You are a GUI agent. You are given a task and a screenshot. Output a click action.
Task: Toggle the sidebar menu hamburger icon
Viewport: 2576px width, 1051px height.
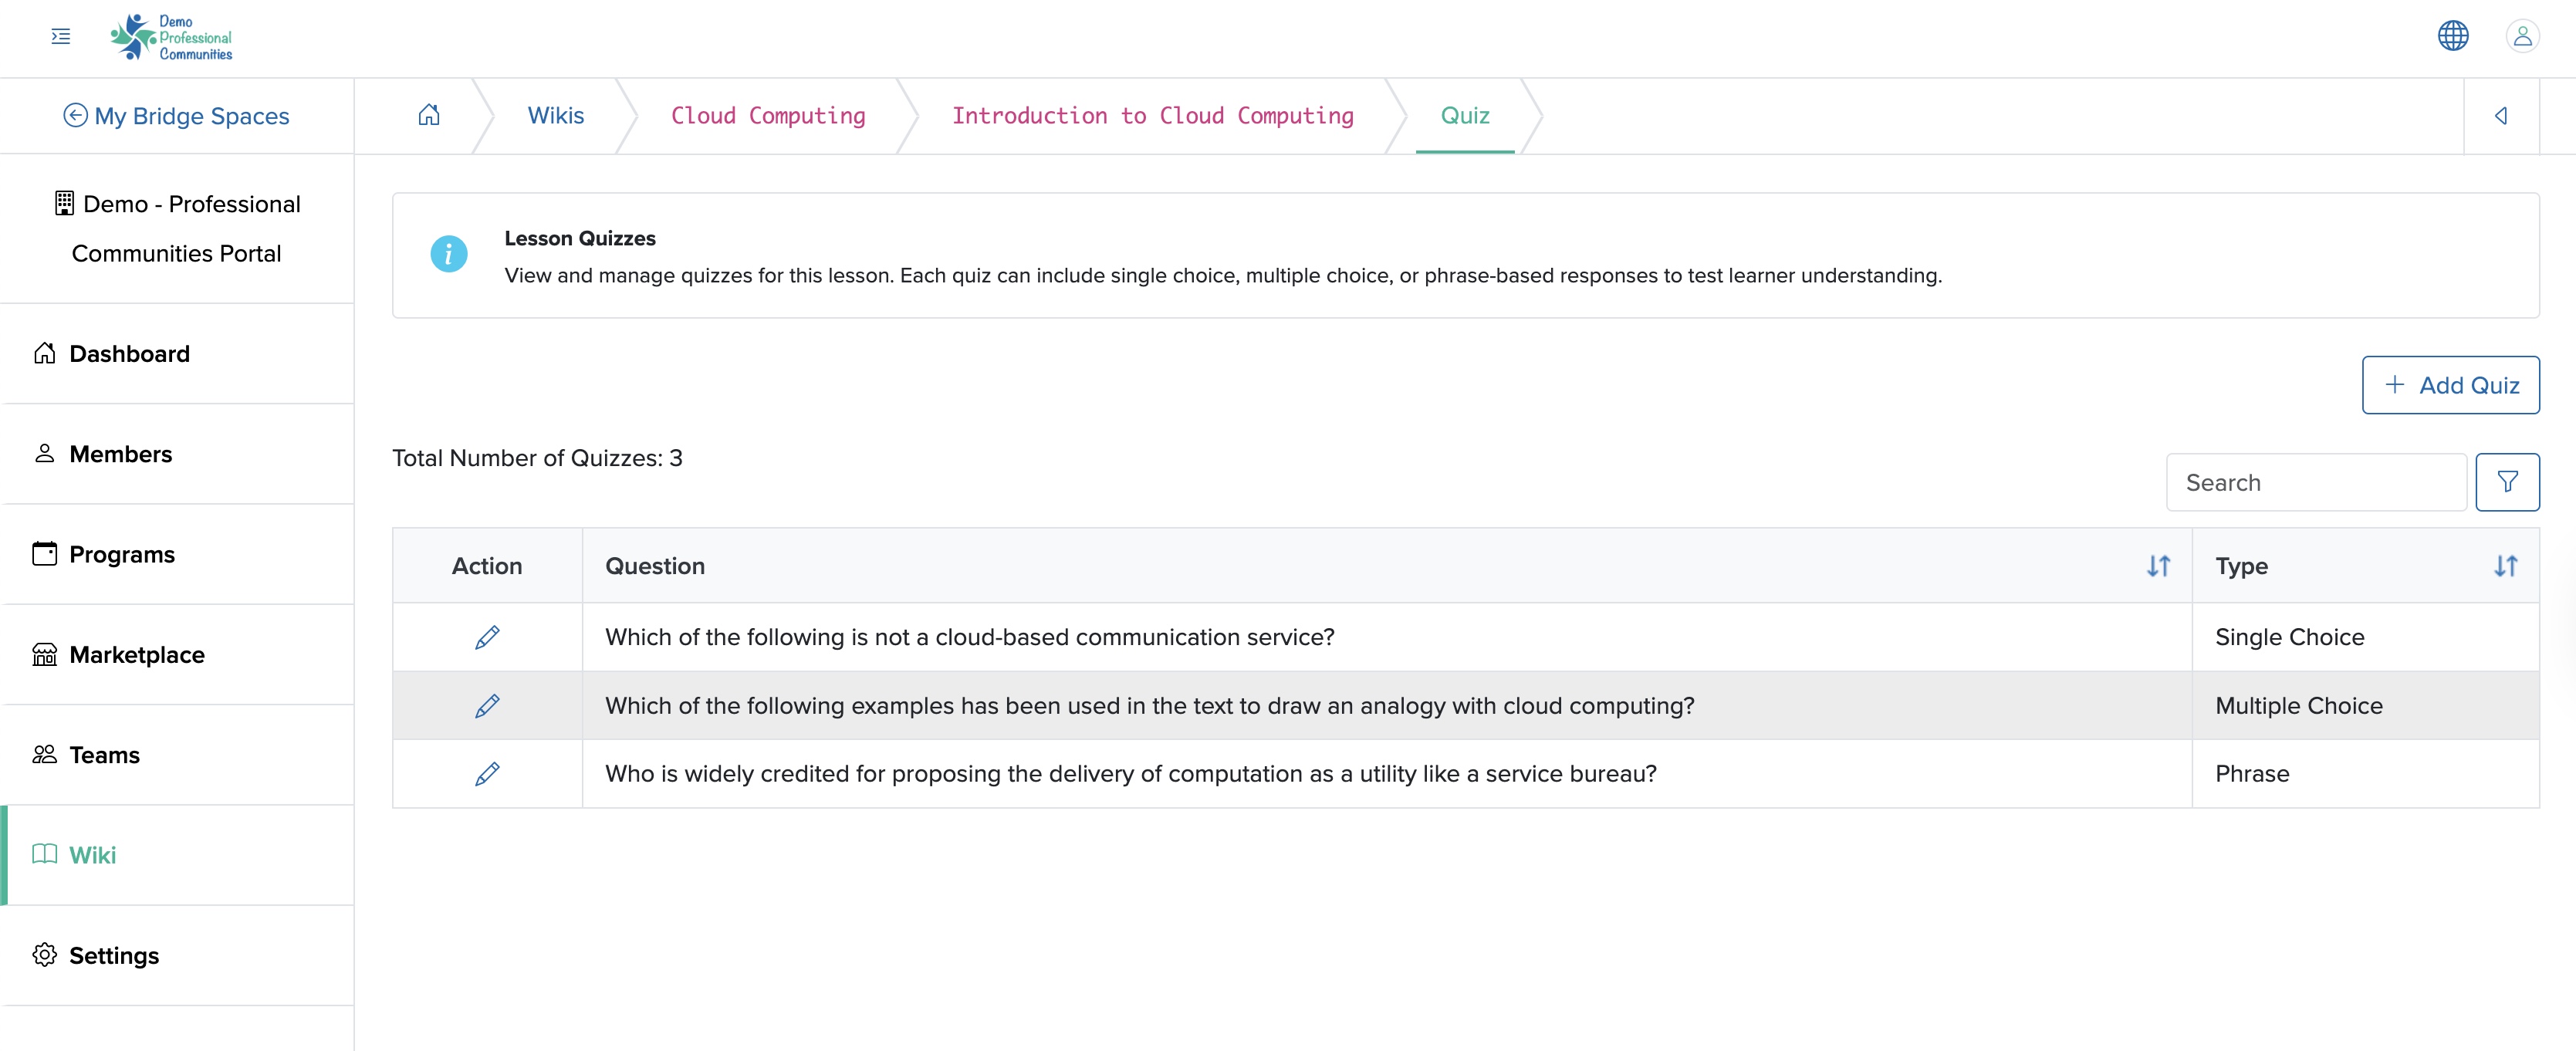(x=61, y=37)
